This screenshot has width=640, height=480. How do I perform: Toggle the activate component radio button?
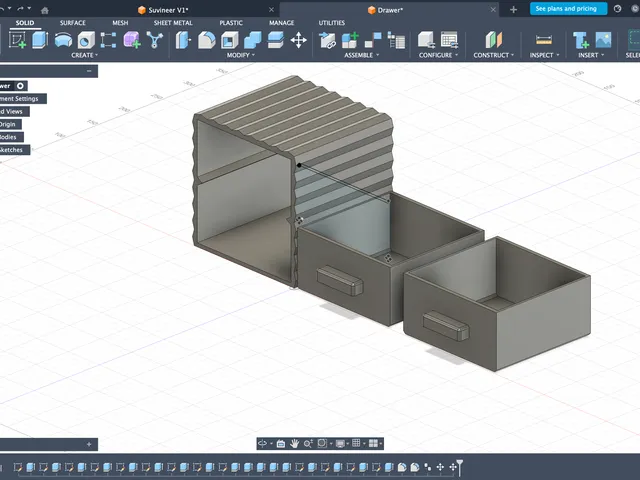point(20,86)
